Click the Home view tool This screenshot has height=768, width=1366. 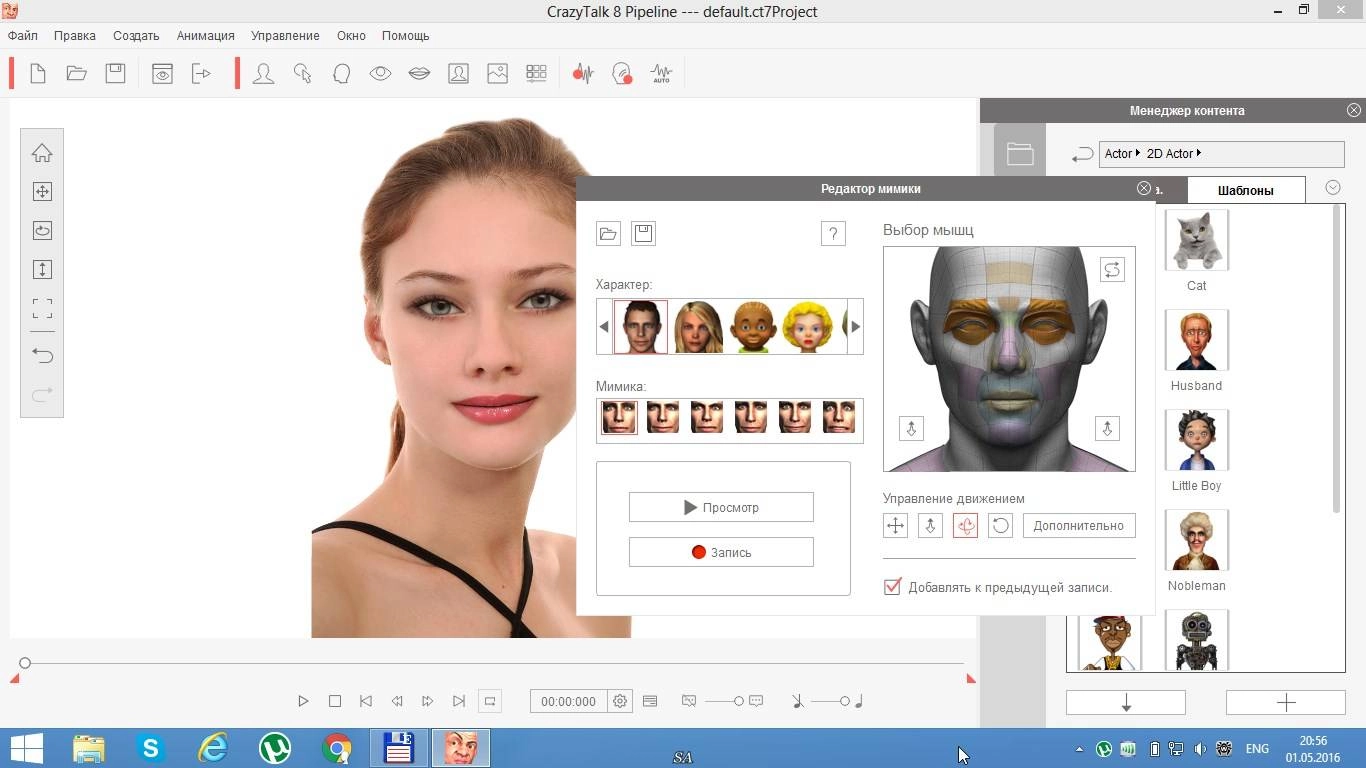(x=42, y=153)
